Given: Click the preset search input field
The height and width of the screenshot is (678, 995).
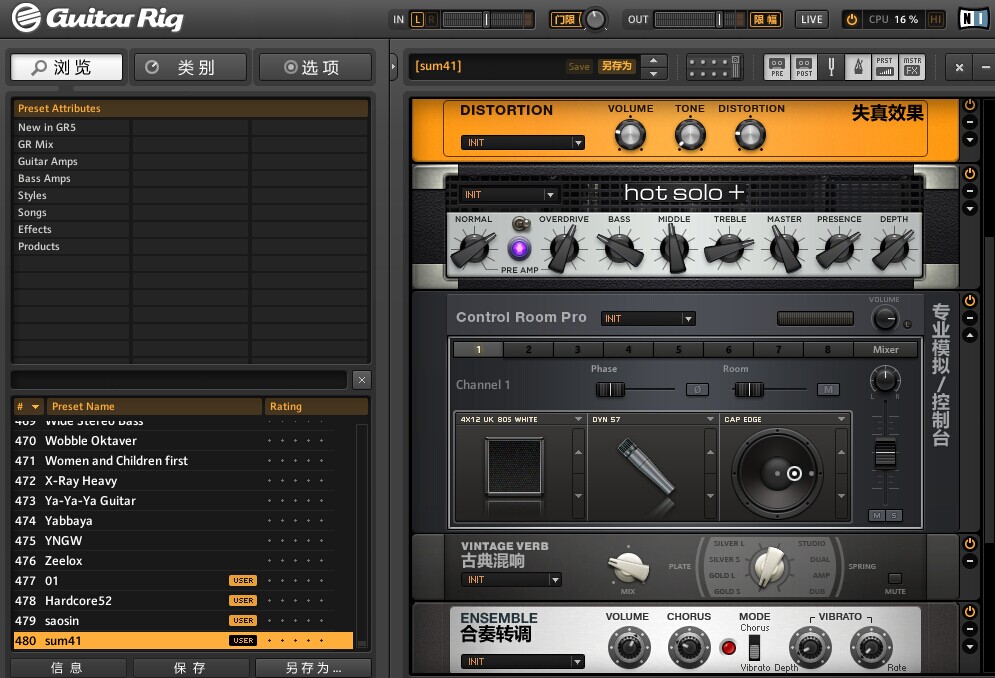Looking at the screenshot, I should click(x=179, y=380).
